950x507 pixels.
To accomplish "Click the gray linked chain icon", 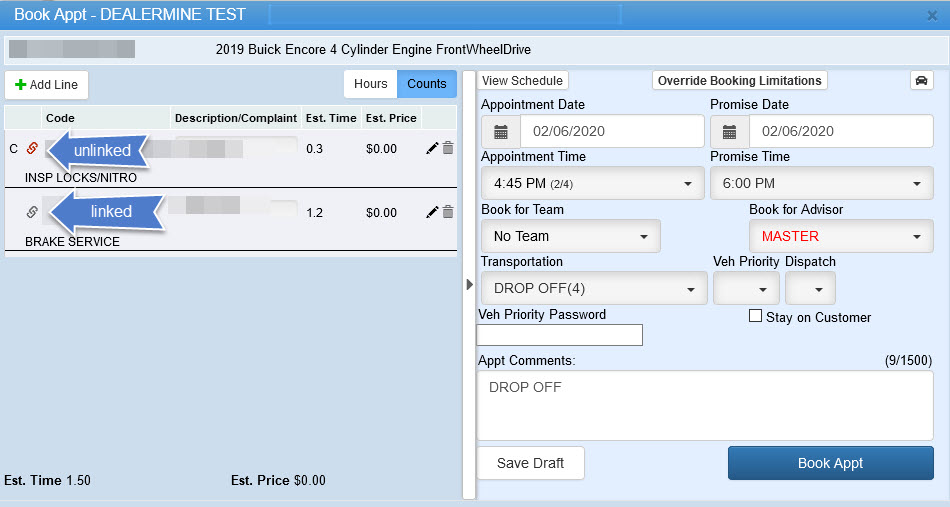I will (32, 212).
